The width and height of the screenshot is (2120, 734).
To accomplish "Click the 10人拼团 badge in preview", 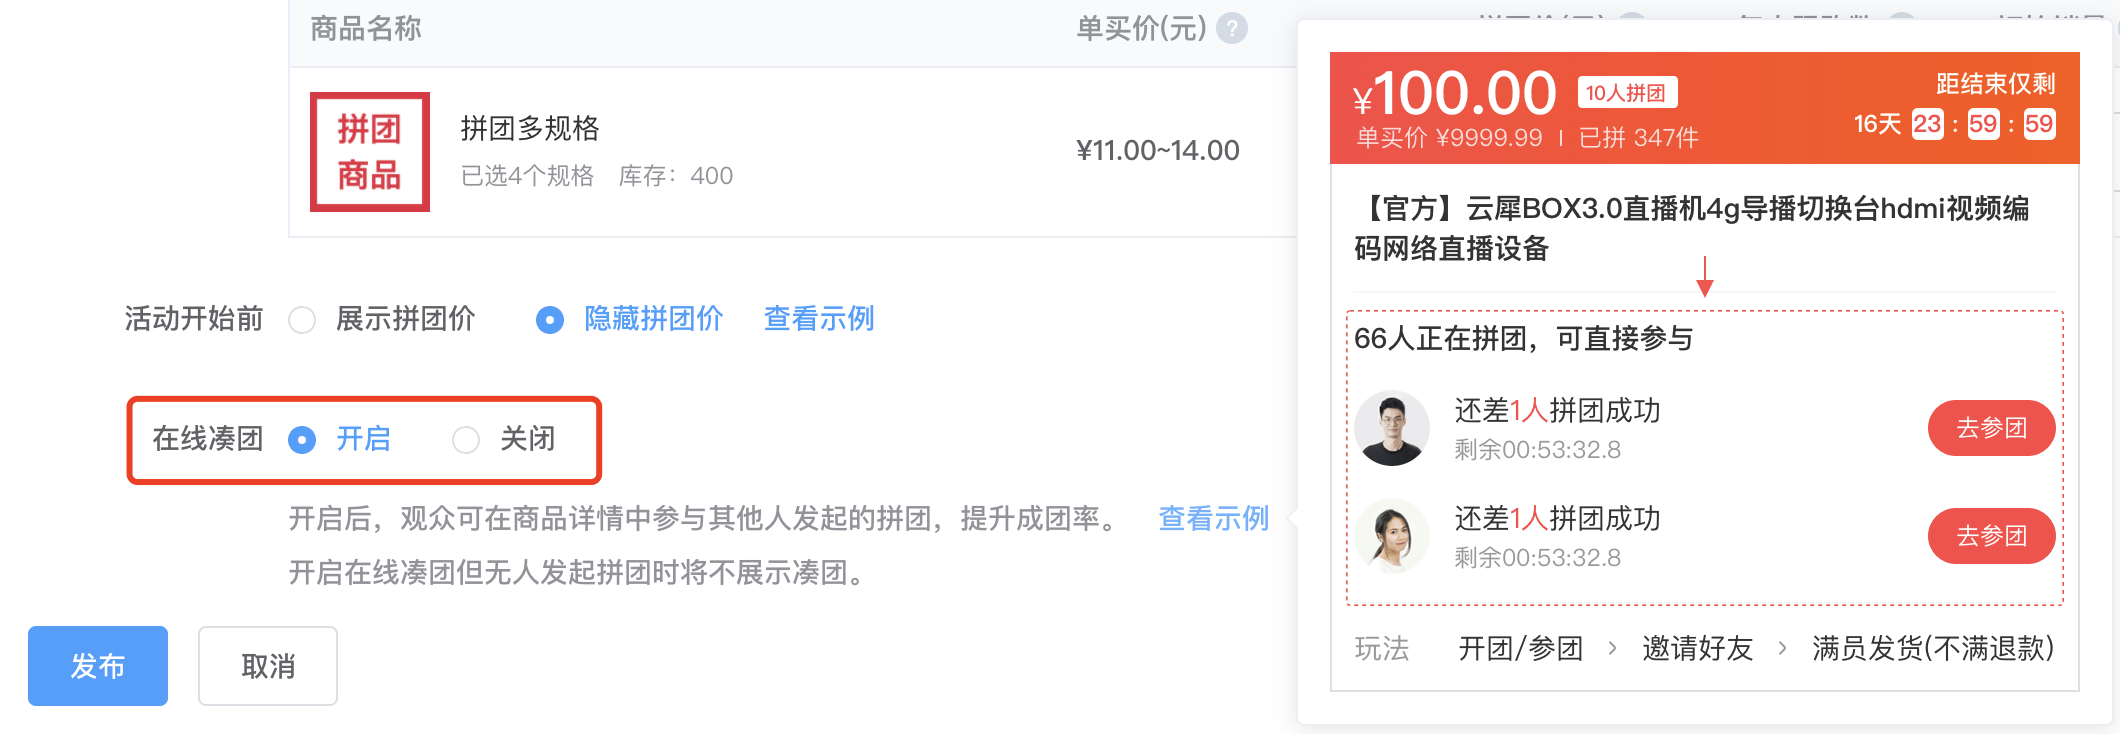I will [1627, 93].
